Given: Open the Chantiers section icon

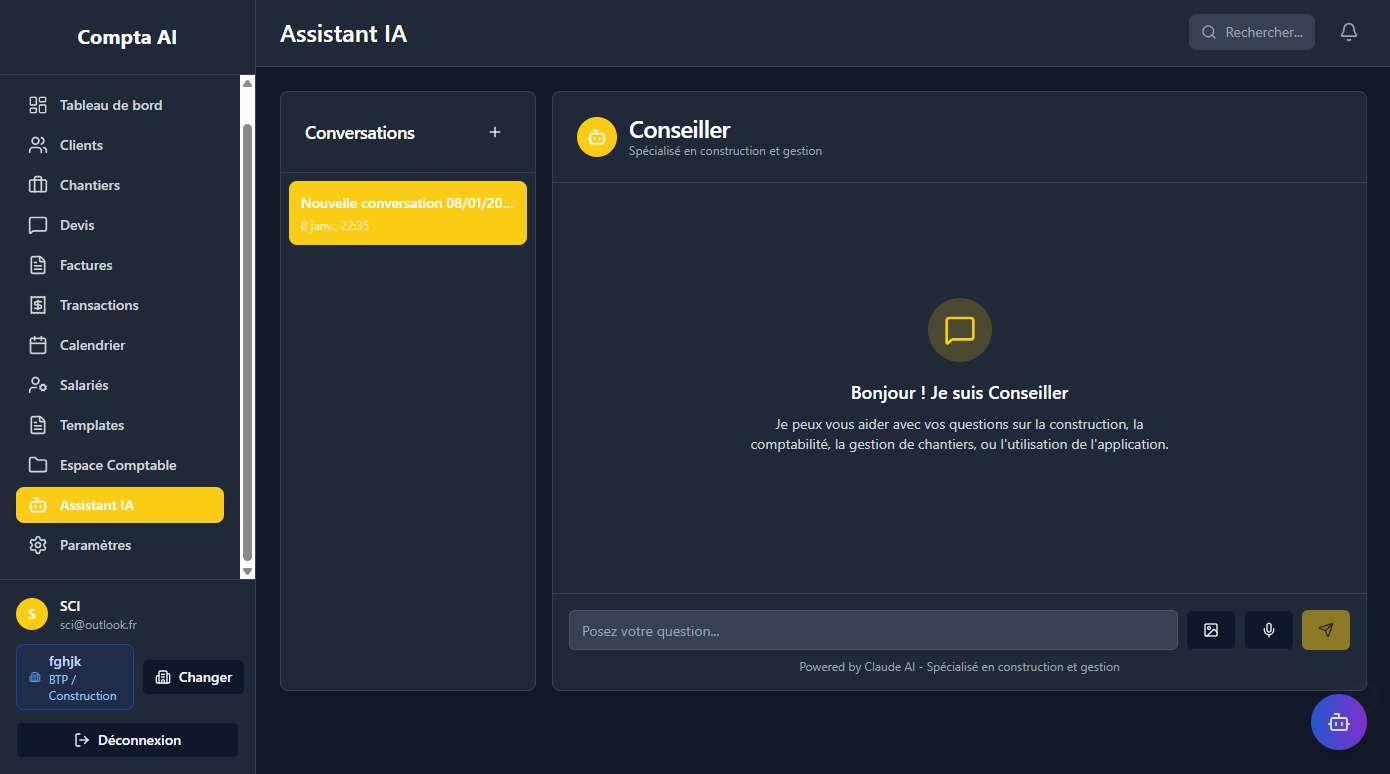Looking at the screenshot, I should [x=38, y=184].
